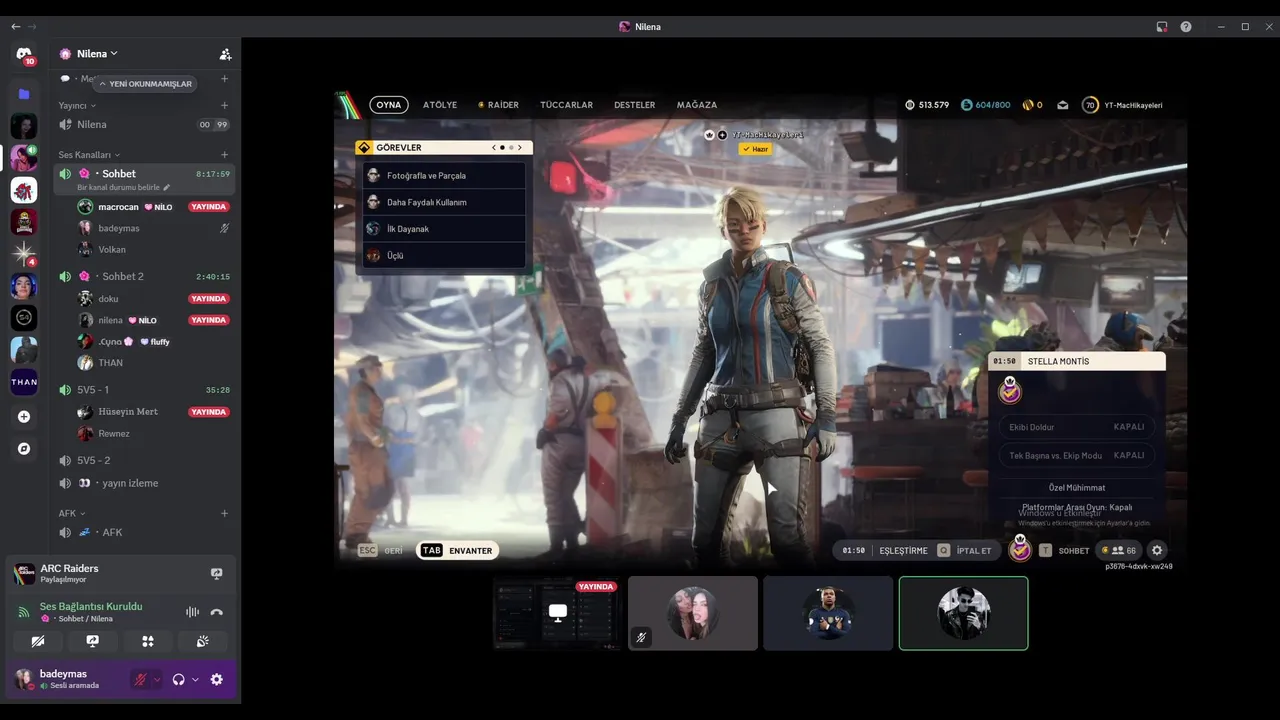Open the TÜCCARLAR tab
Image resolution: width=1280 pixels, height=720 pixels.
(566, 105)
